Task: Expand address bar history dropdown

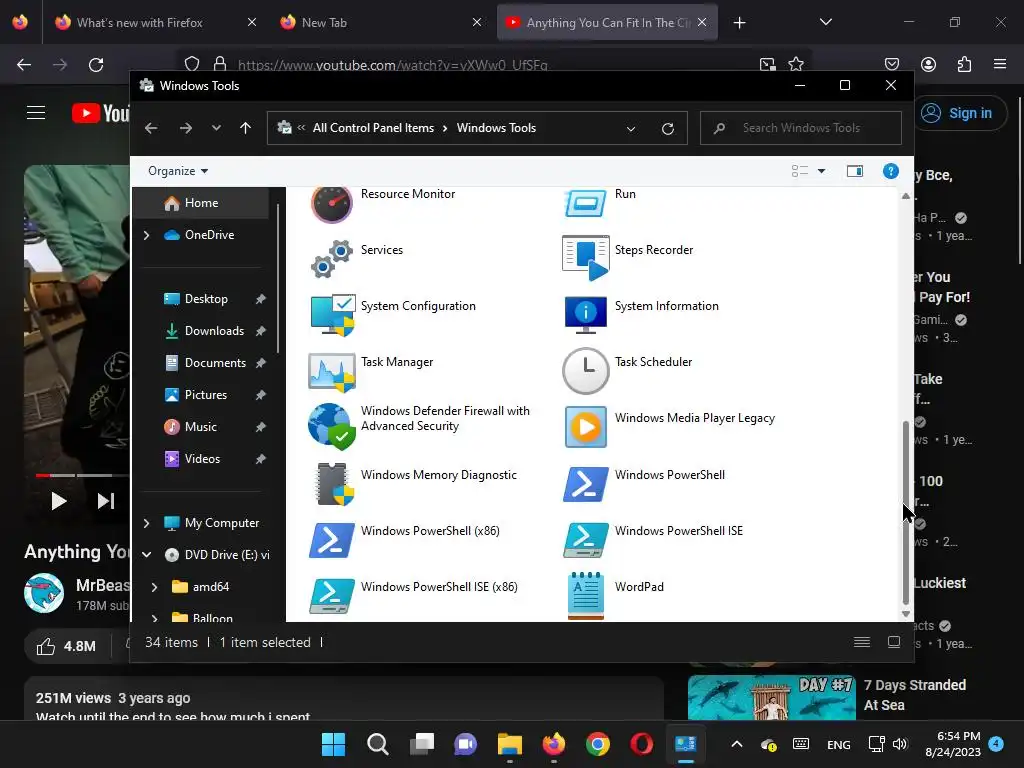Action: click(631, 129)
